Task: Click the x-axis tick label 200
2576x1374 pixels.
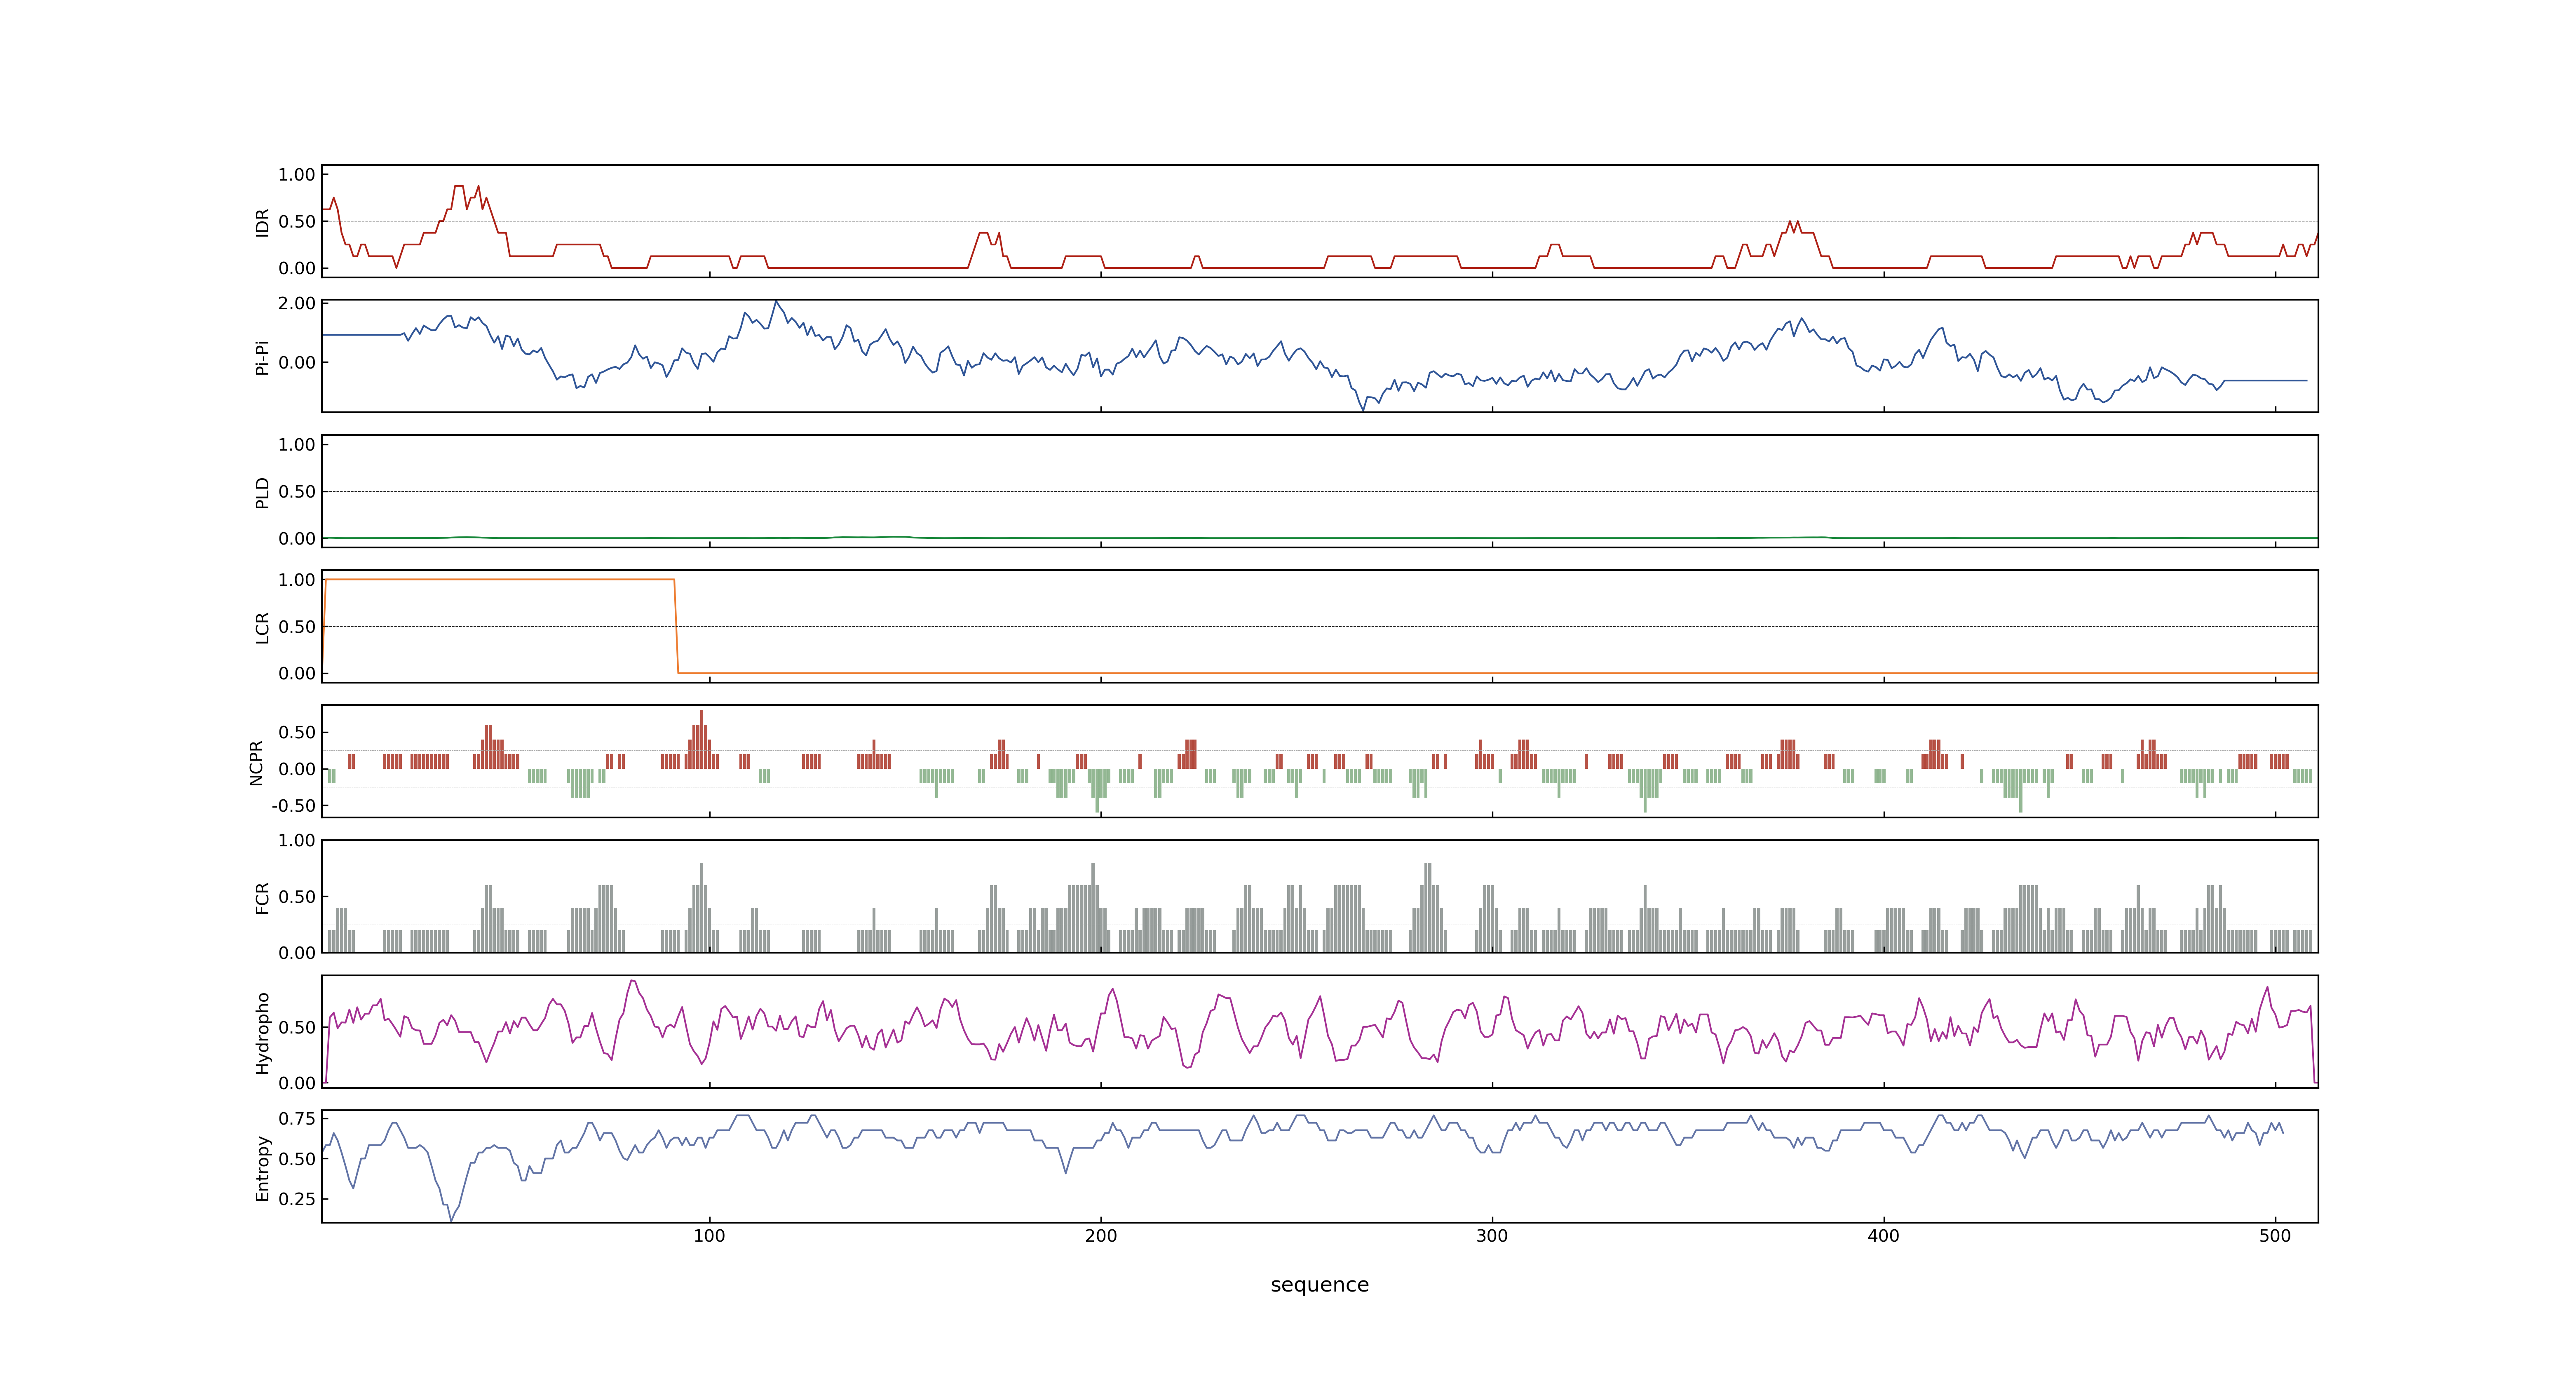Action: [x=1100, y=1236]
